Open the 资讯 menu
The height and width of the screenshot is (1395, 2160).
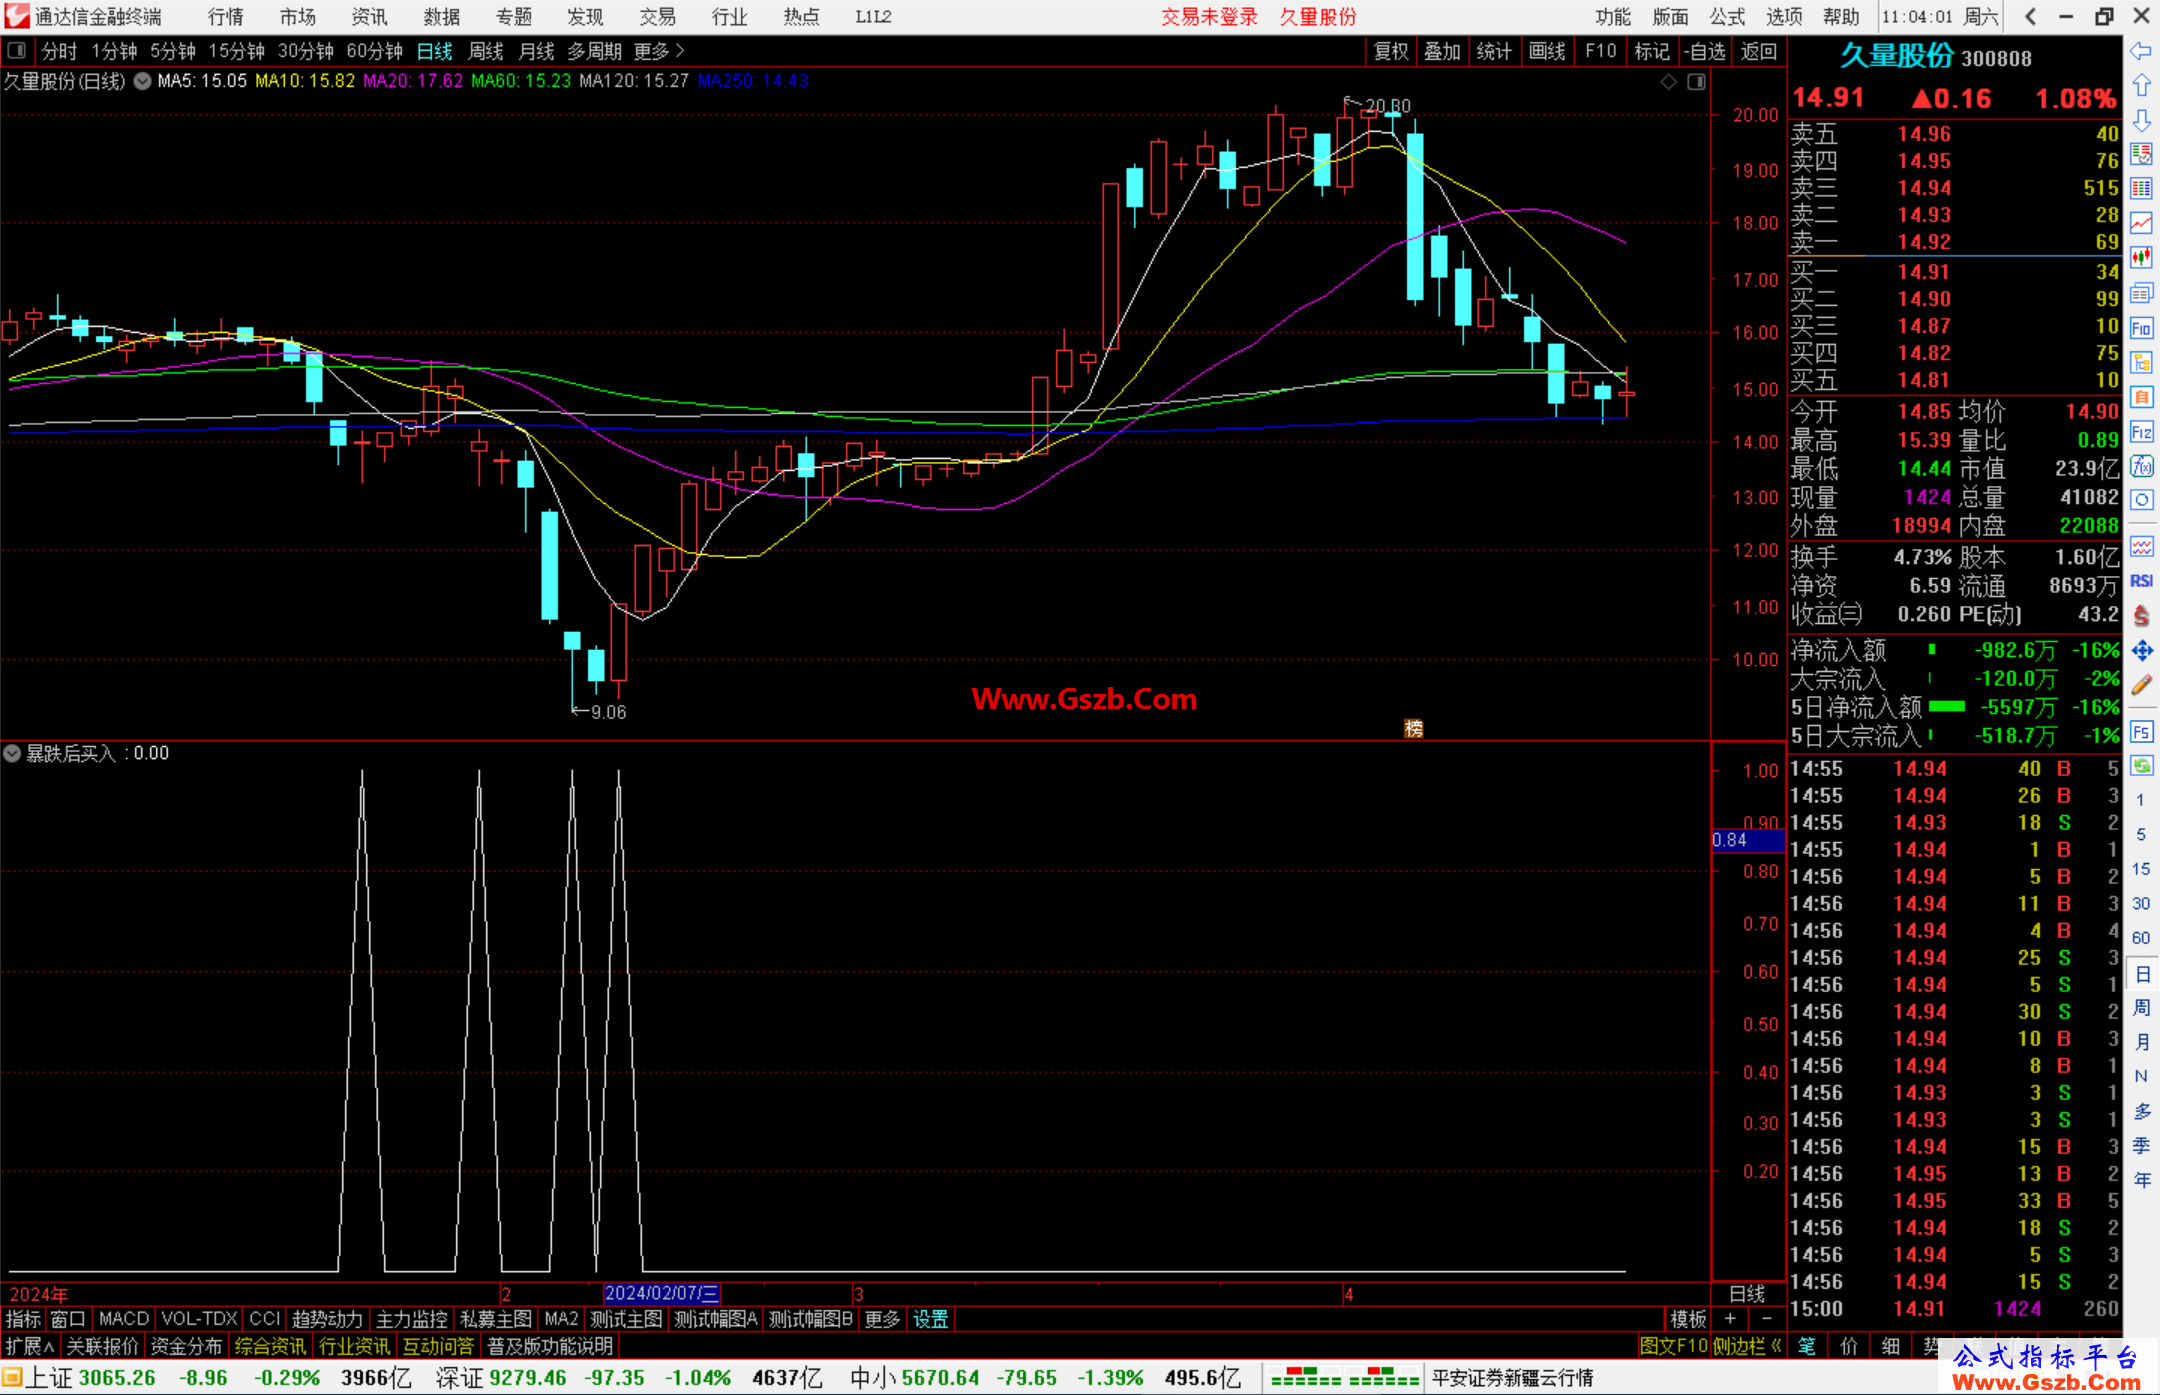pos(369,17)
